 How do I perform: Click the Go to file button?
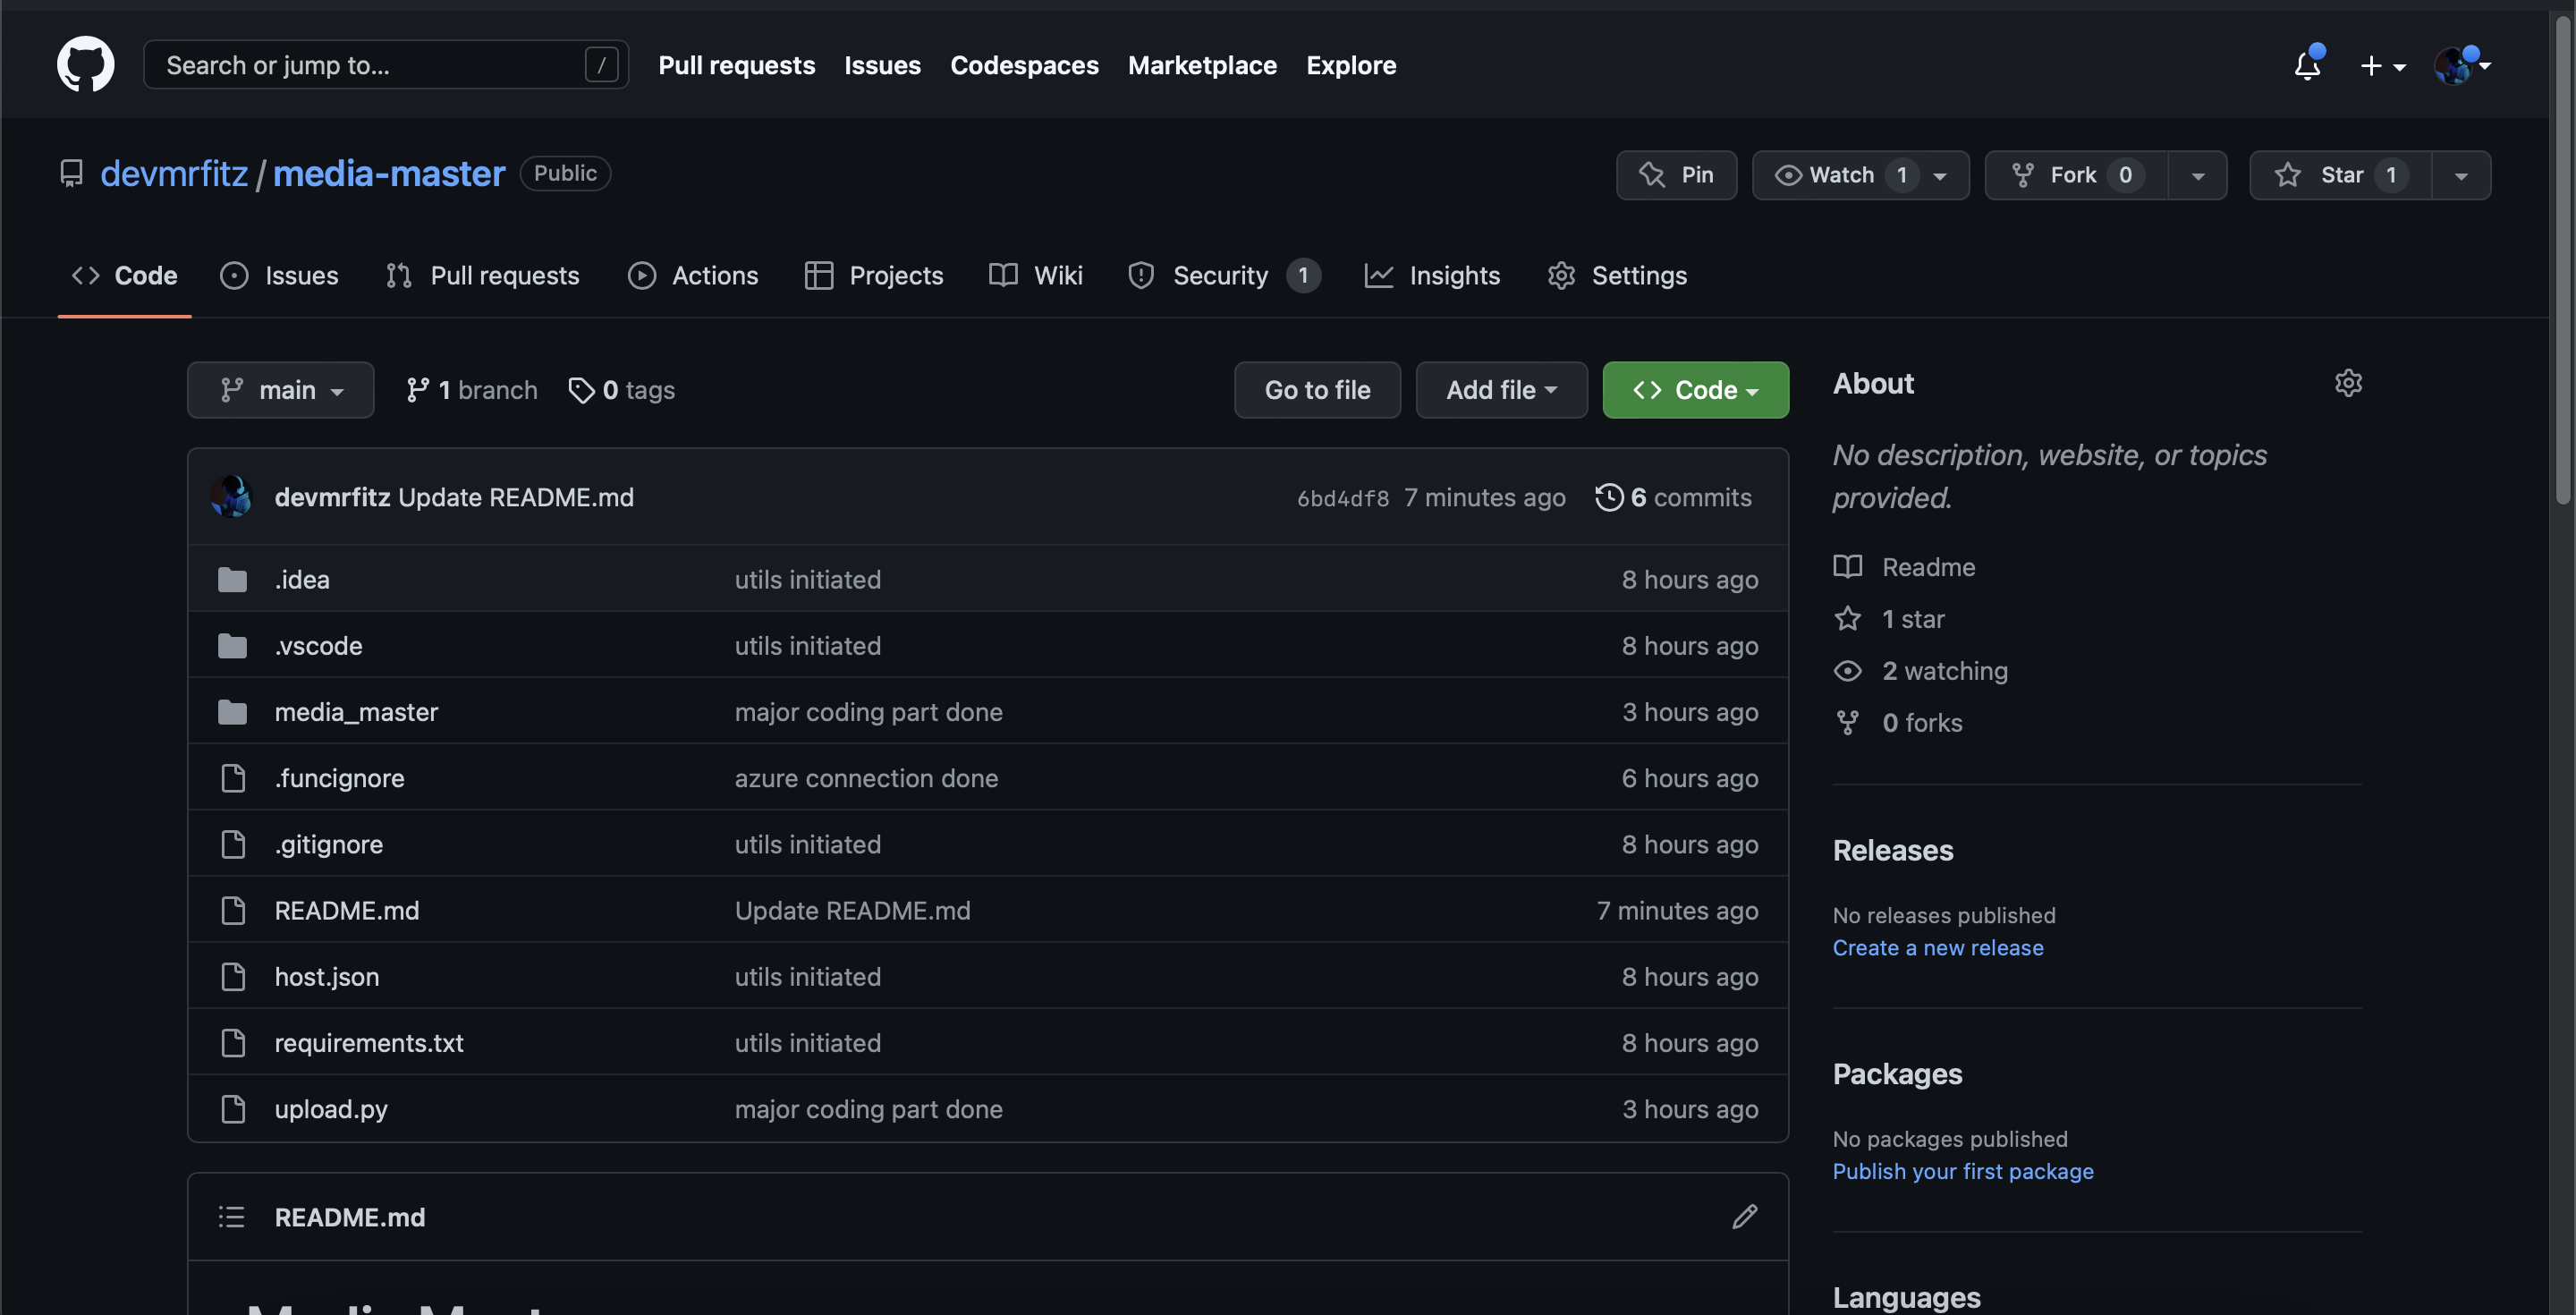[1317, 390]
